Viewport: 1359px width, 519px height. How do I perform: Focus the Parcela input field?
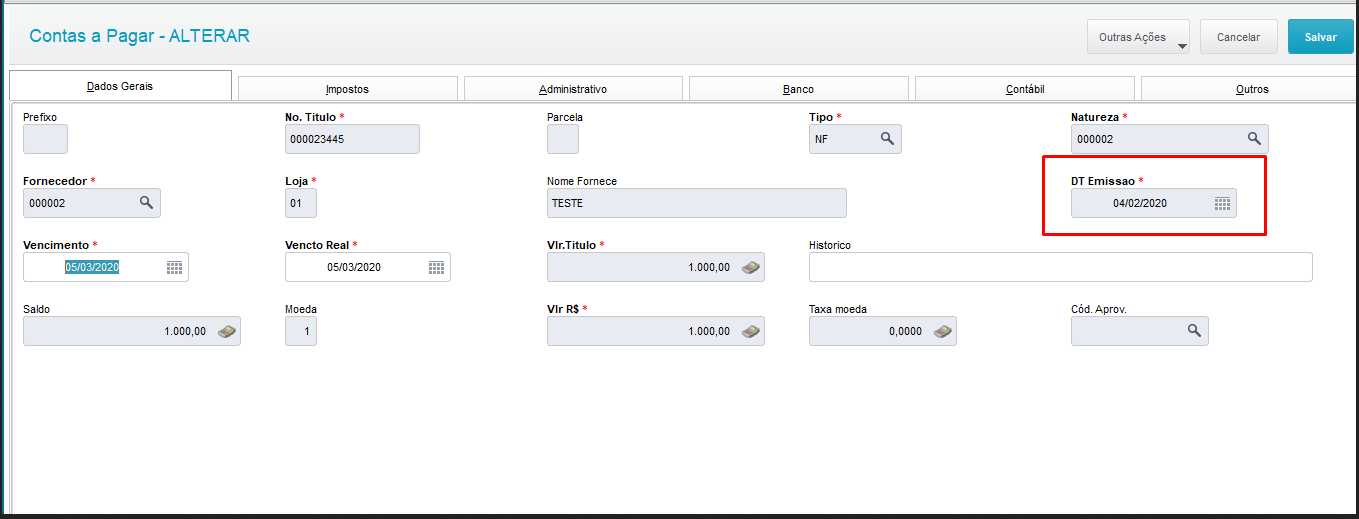coord(563,139)
